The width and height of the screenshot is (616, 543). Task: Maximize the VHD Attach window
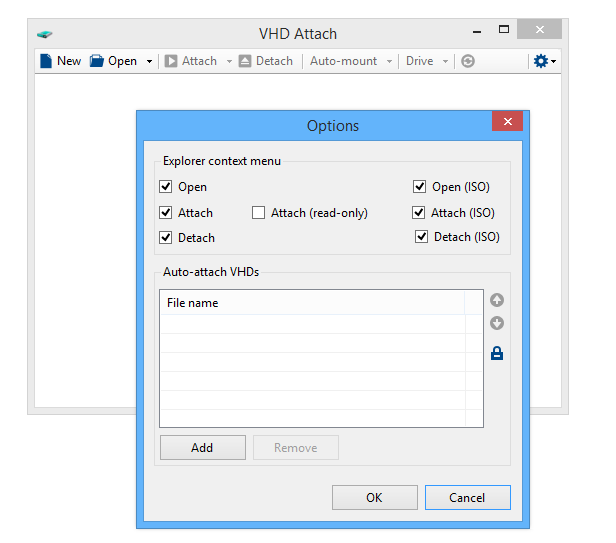504,29
